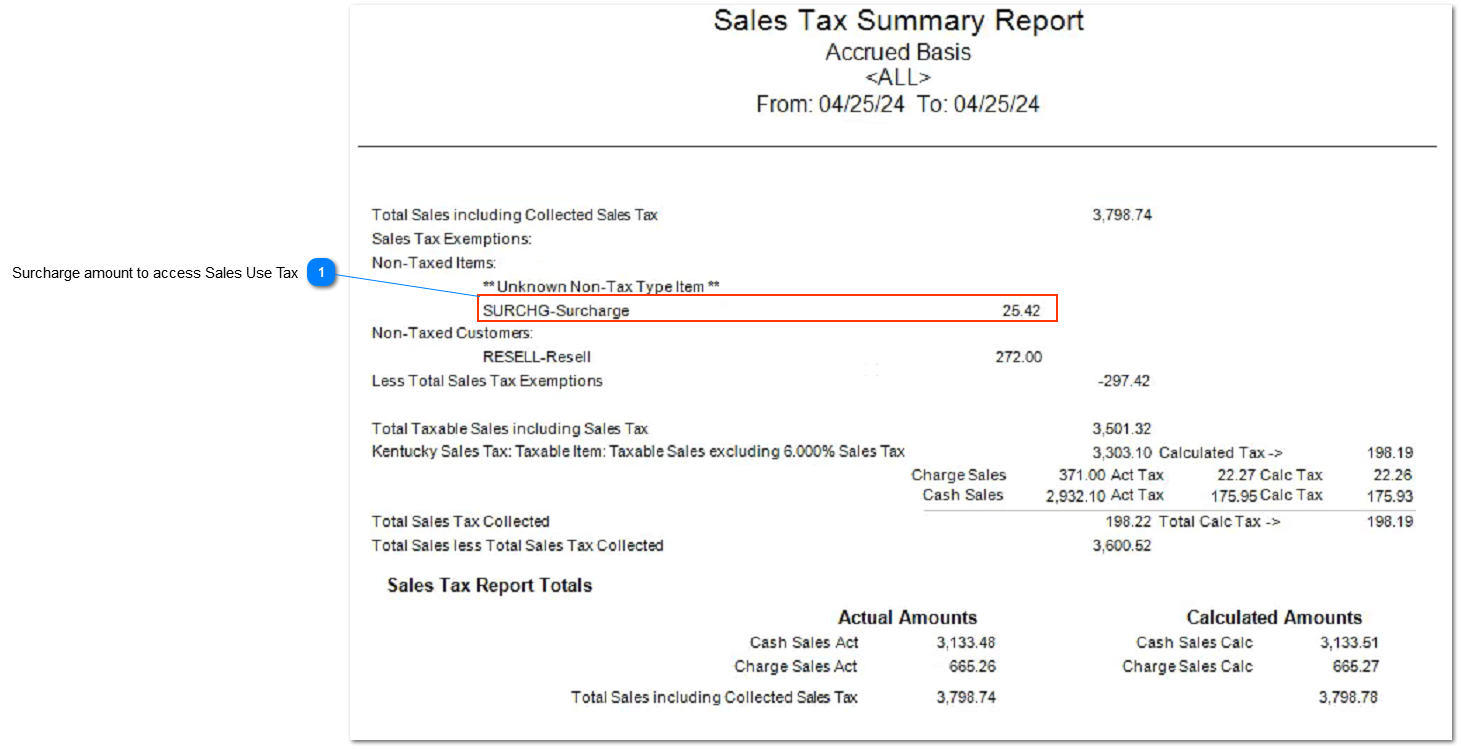Click the "Accrued Basis" subtitle
The image size is (1461, 749).
[898, 52]
